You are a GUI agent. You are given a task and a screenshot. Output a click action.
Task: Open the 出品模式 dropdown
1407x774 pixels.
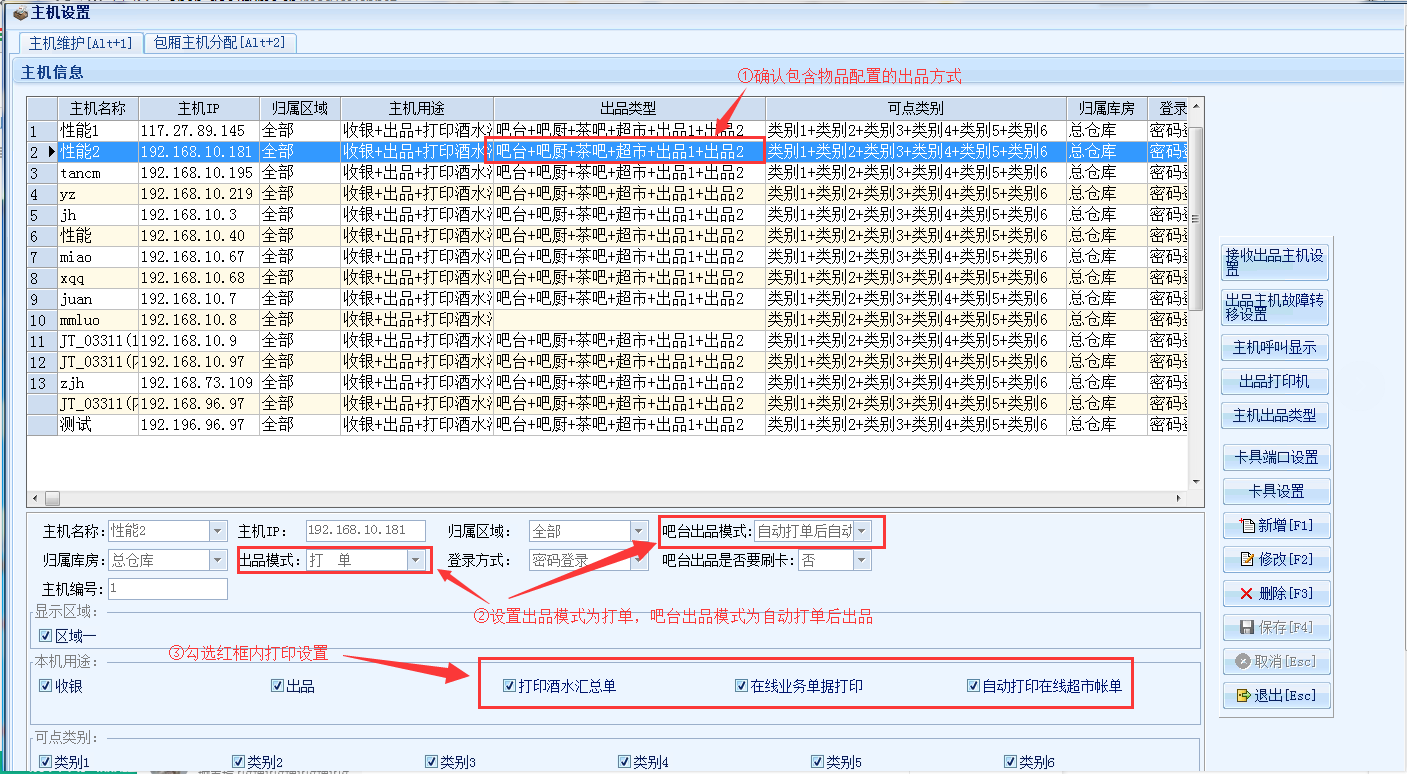tap(416, 561)
